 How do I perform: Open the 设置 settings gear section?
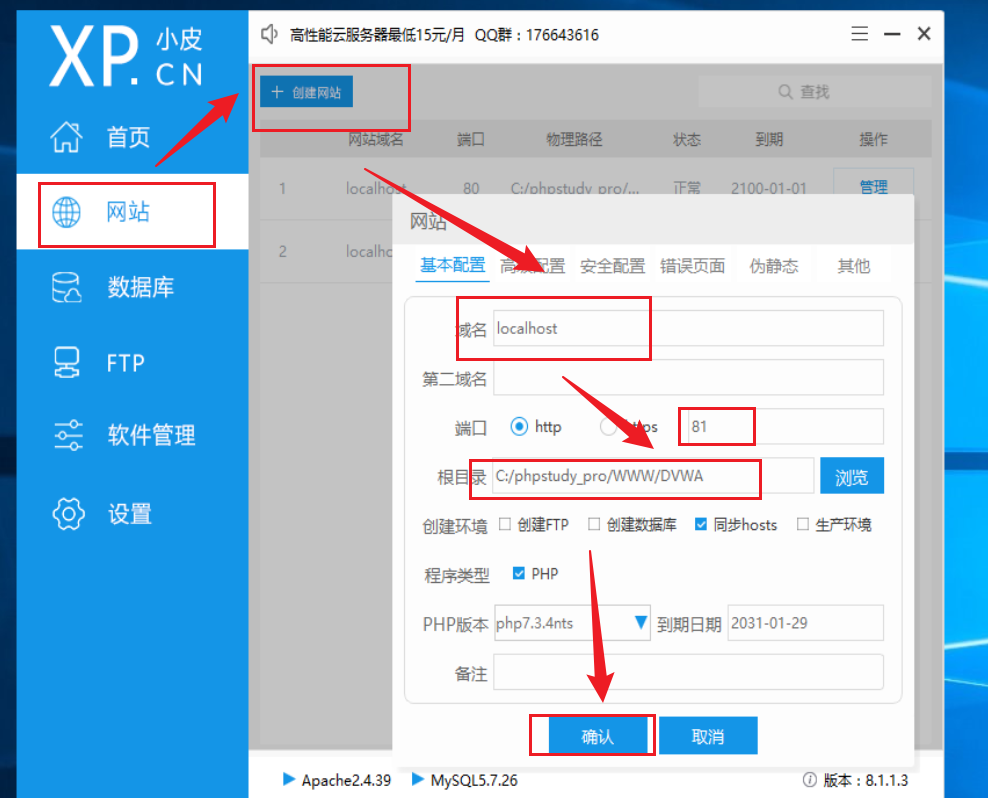click(101, 514)
